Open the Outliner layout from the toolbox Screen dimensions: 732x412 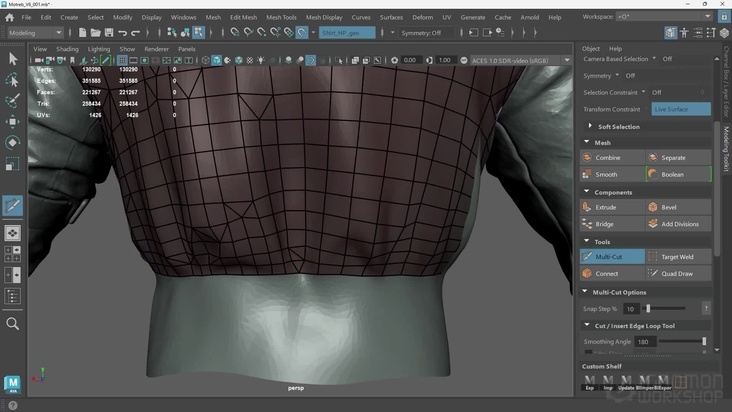[13, 296]
